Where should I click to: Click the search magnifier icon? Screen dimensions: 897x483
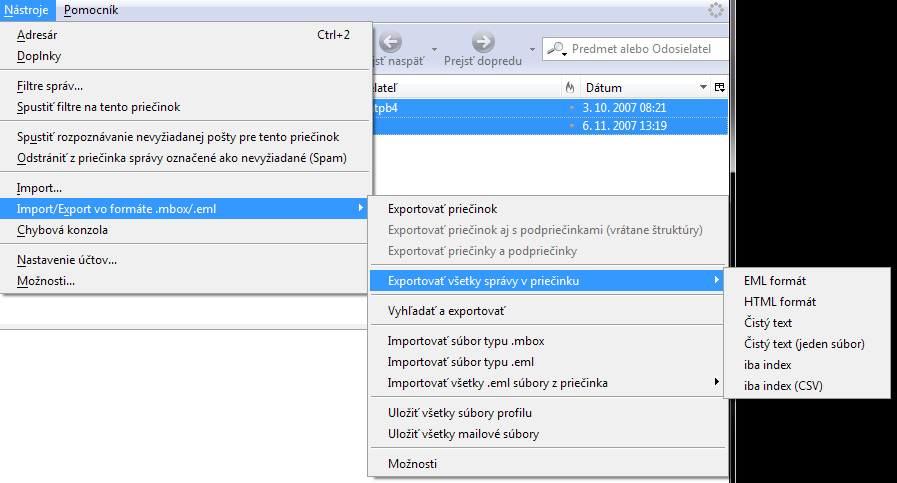(556, 48)
